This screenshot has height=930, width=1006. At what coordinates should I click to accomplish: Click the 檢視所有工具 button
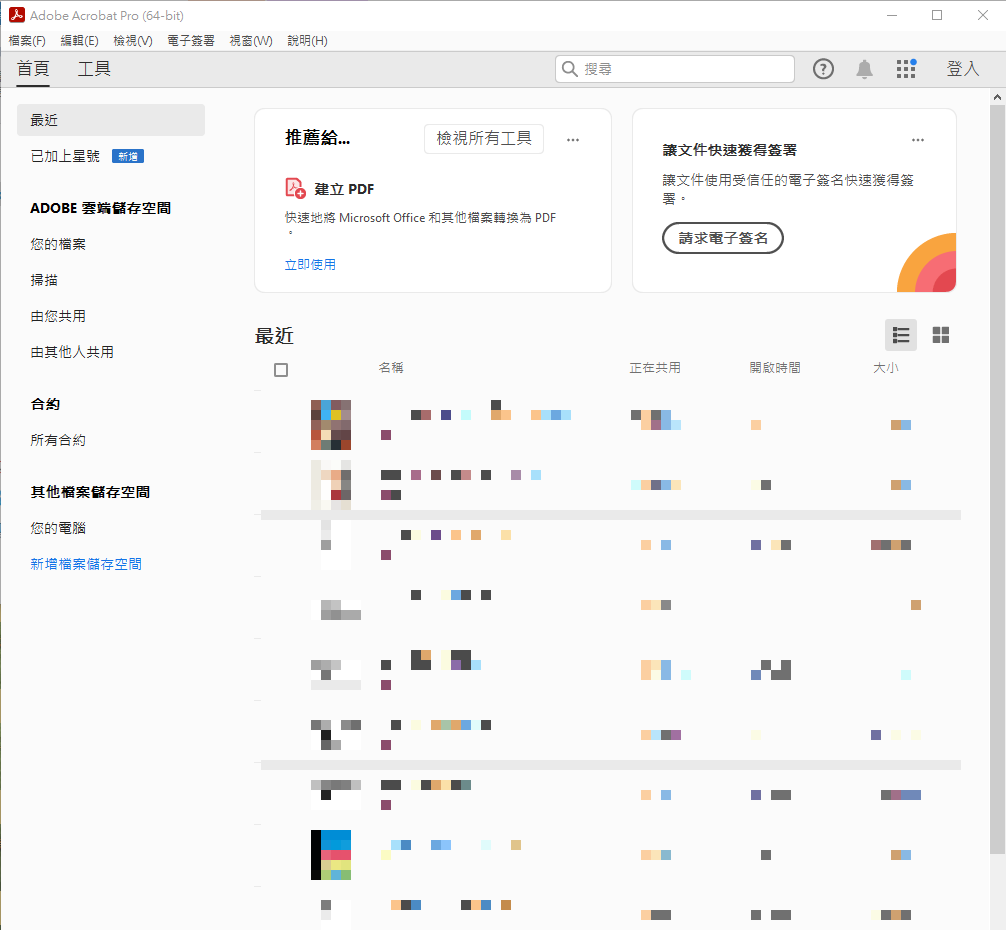point(484,139)
